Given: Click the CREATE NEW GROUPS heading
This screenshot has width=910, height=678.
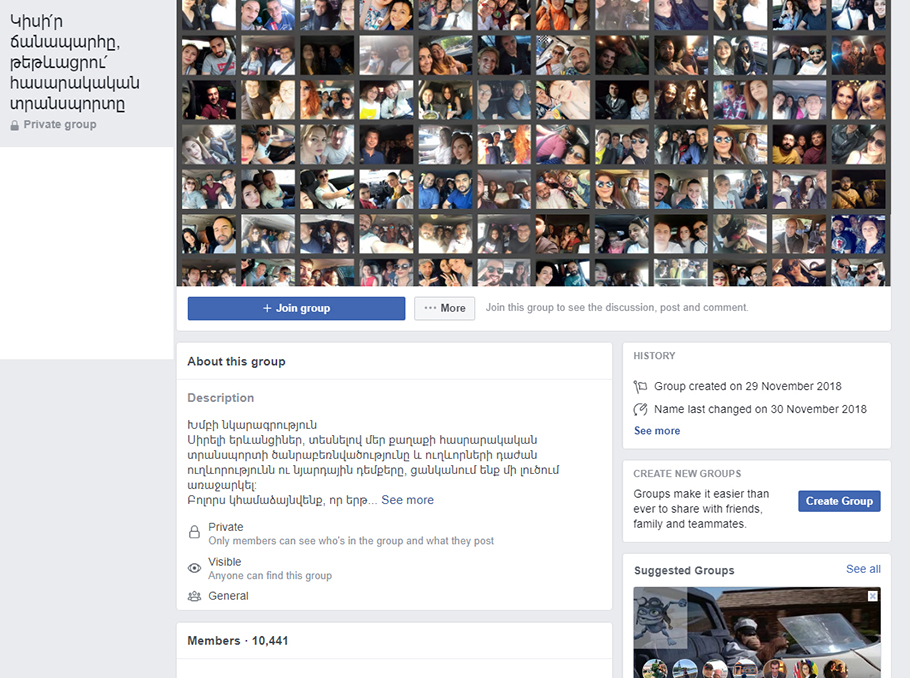Looking at the screenshot, I should pos(687,474).
